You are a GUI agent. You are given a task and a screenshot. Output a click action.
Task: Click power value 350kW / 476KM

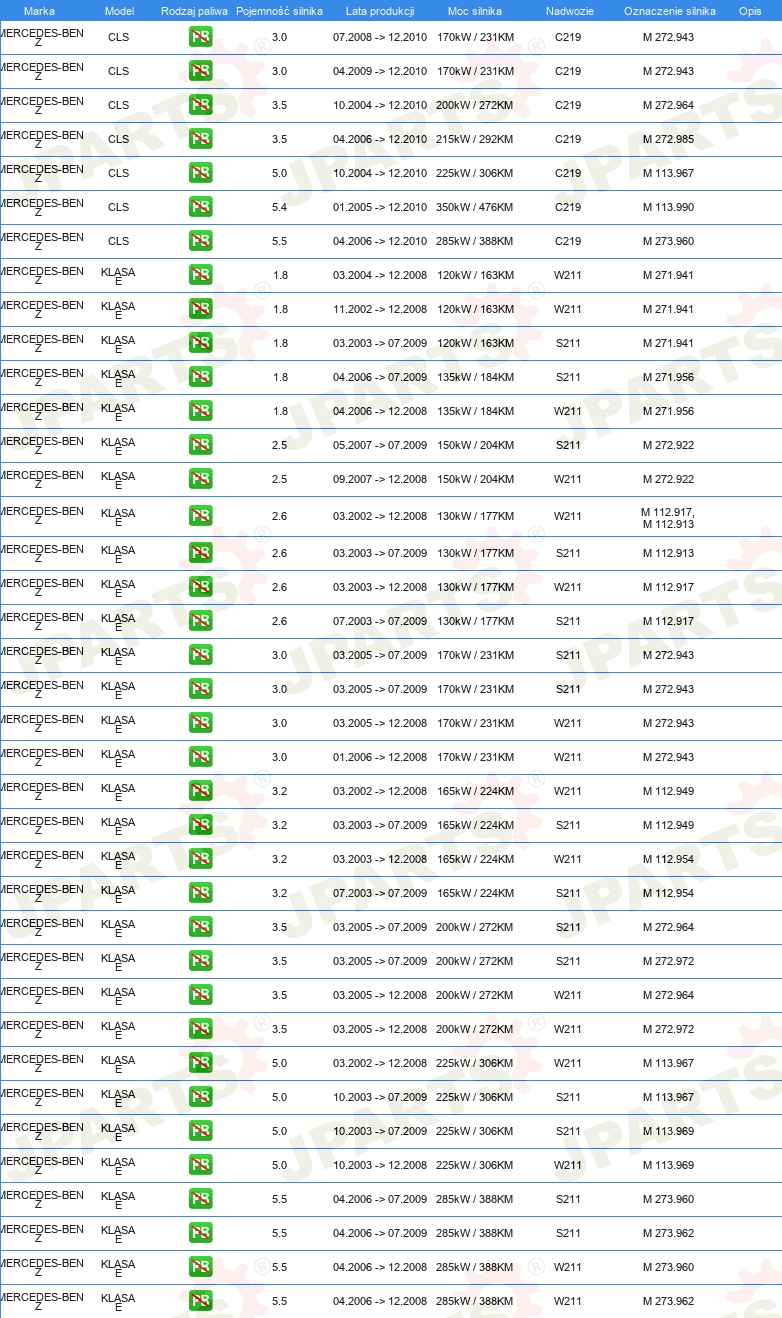point(475,207)
